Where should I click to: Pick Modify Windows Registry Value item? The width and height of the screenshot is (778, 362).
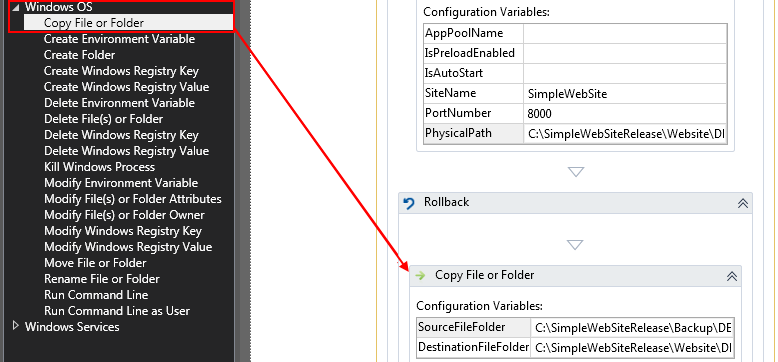[128, 247]
